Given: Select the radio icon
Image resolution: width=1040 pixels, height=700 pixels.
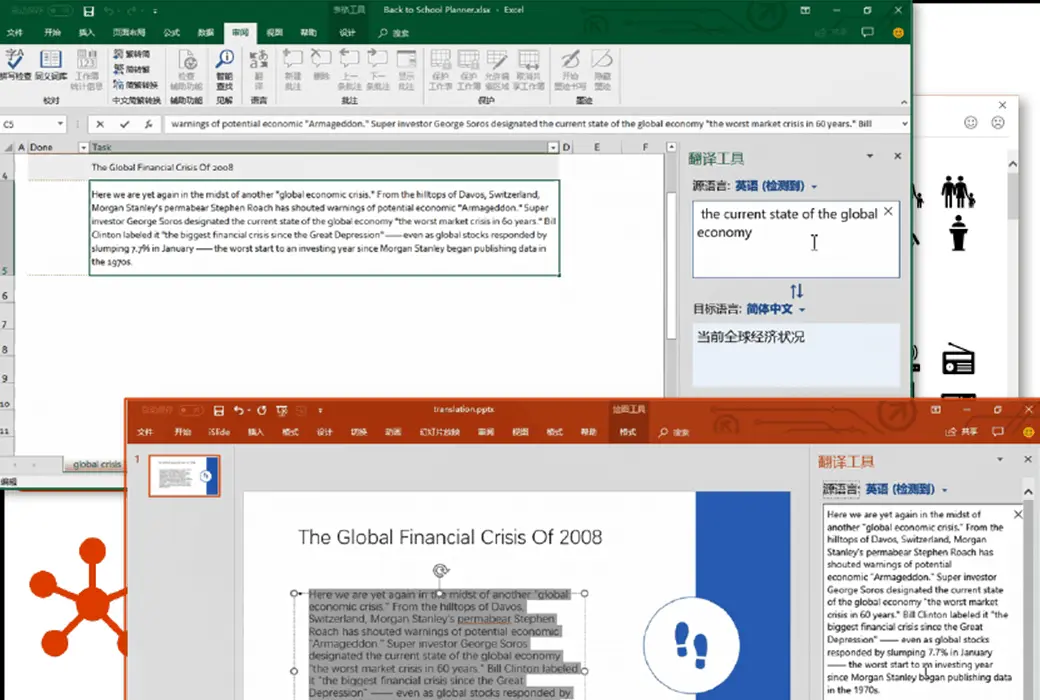Looking at the screenshot, I should (x=958, y=359).
